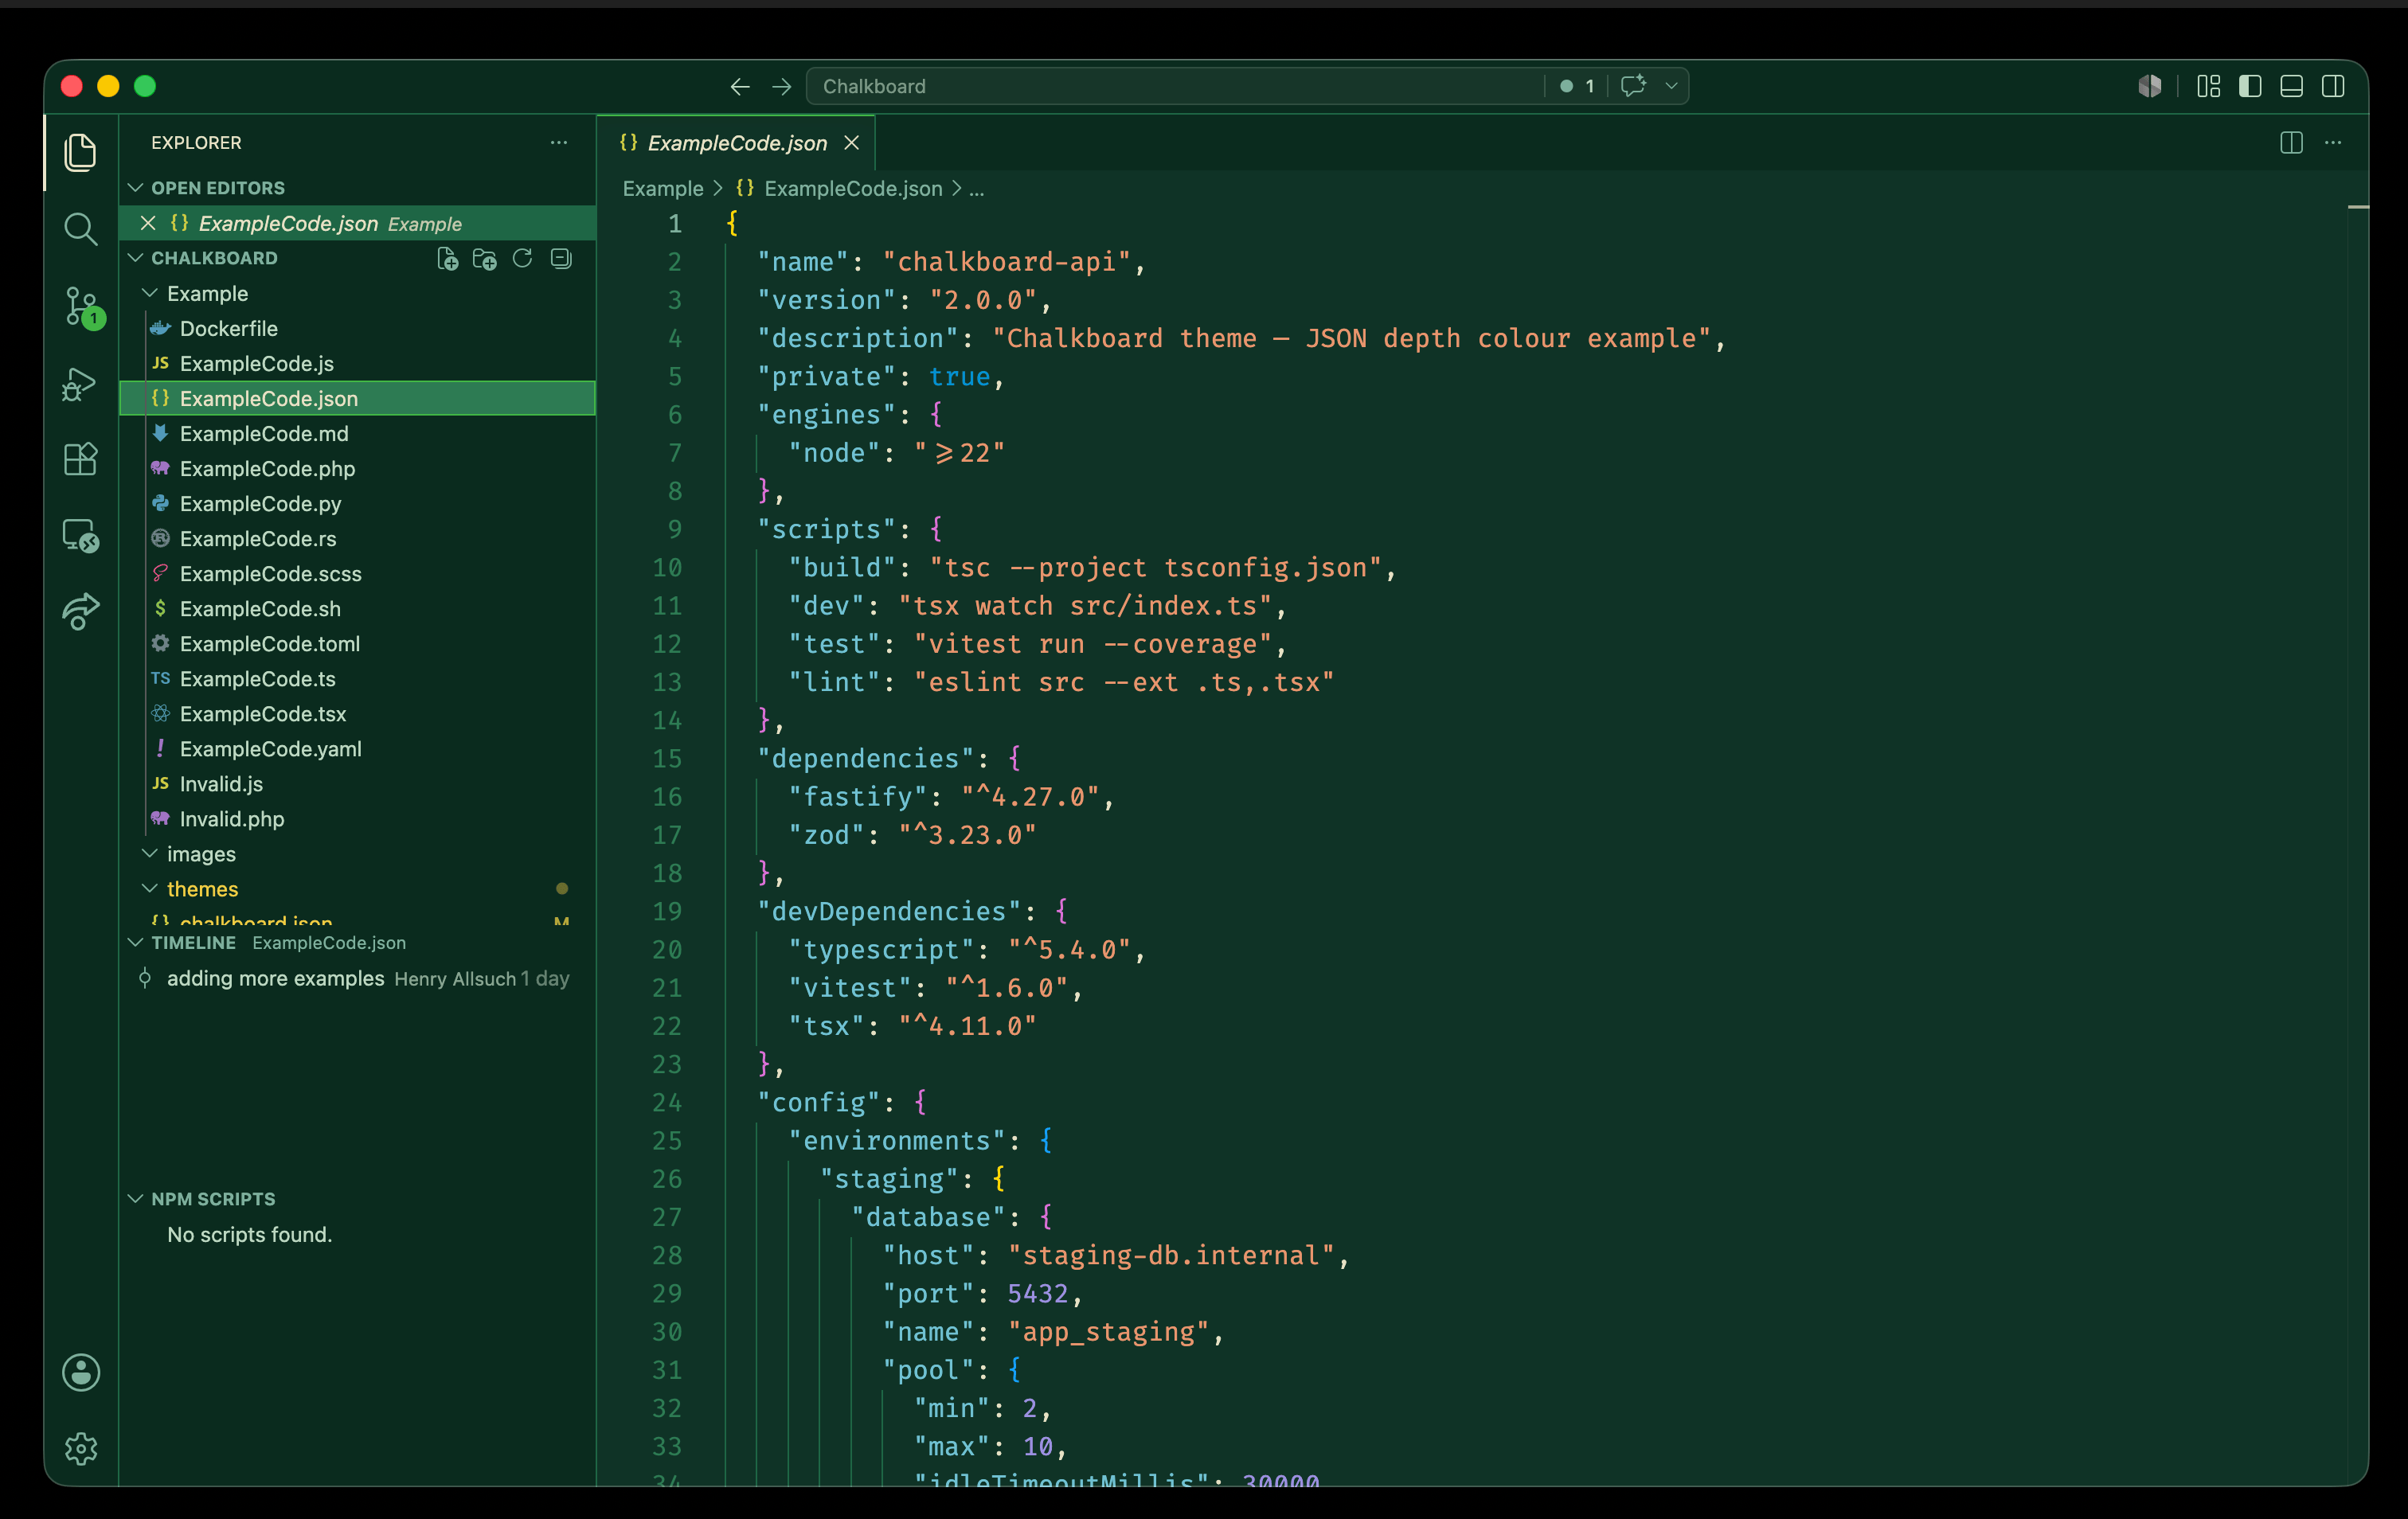Select ExampleCode.json in the file tree
The image size is (2408, 1519).
[357, 398]
